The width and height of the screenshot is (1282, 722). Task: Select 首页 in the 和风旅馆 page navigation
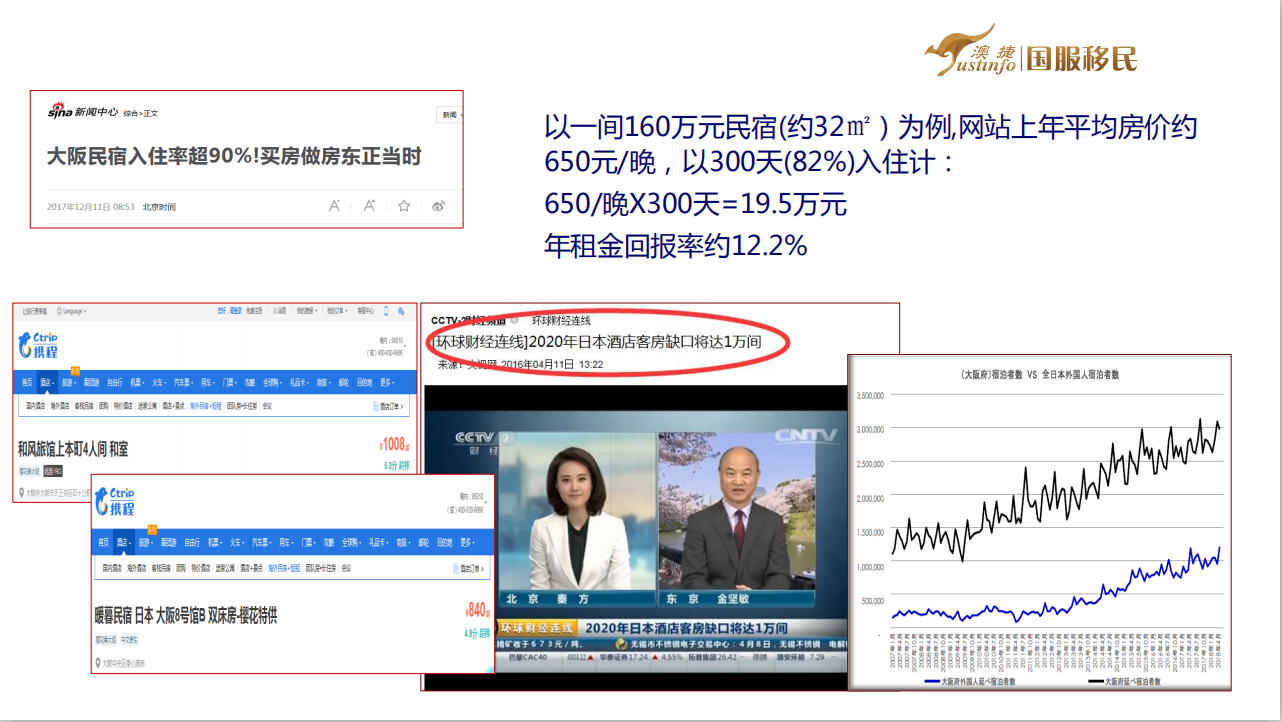click(x=27, y=383)
